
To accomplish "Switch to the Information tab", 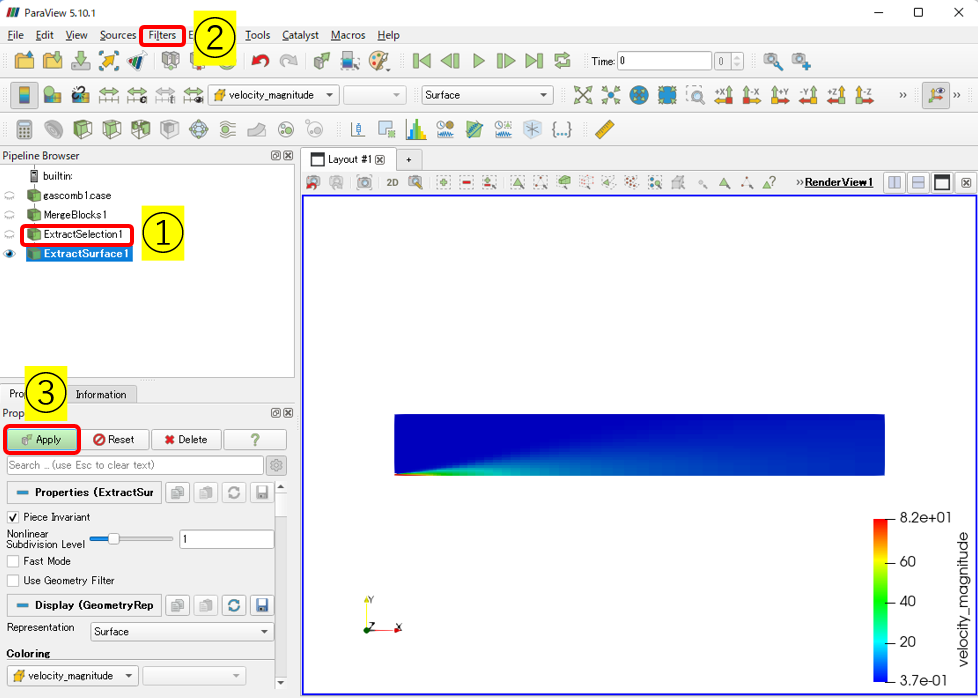I will click(x=101, y=394).
